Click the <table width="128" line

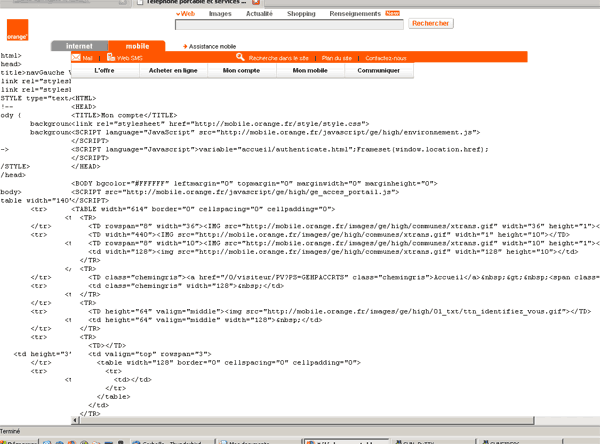click(x=228, y=363)
